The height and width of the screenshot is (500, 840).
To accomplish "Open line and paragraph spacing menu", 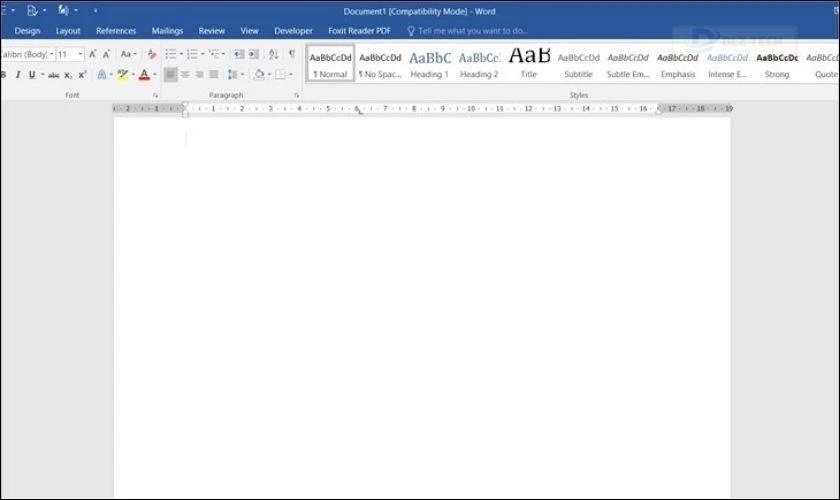I will tap(235, 75).
